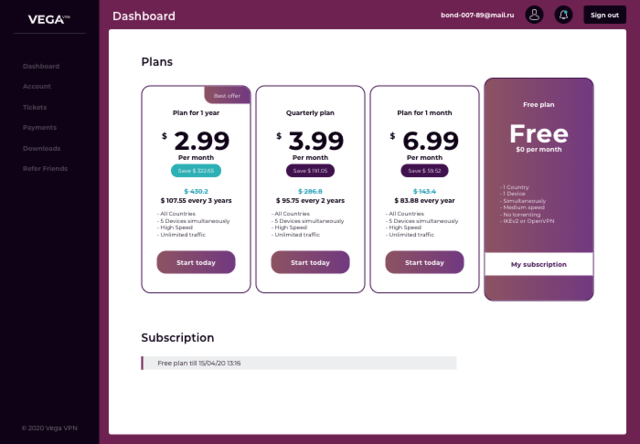Click the Best offer ribbon label
The width and height of the screenshot is (640, 444).
click(x=228, y=96)
